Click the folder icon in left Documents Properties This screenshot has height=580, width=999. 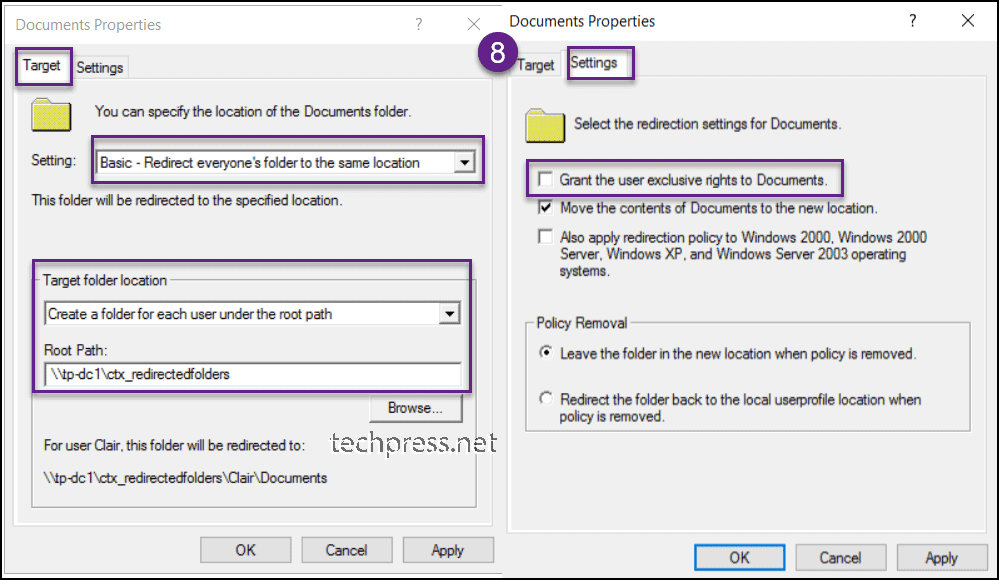tap(51, 115)
